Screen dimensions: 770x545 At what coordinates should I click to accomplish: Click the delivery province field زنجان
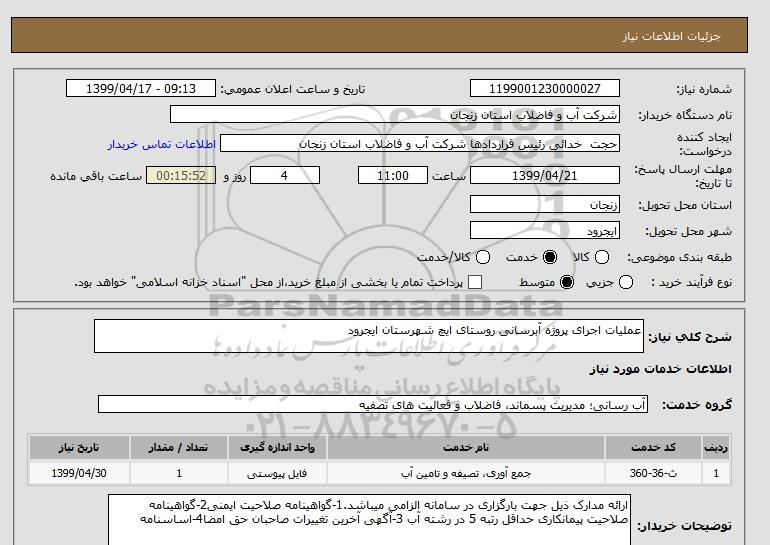pyautogui.click(x=545, y=204)
